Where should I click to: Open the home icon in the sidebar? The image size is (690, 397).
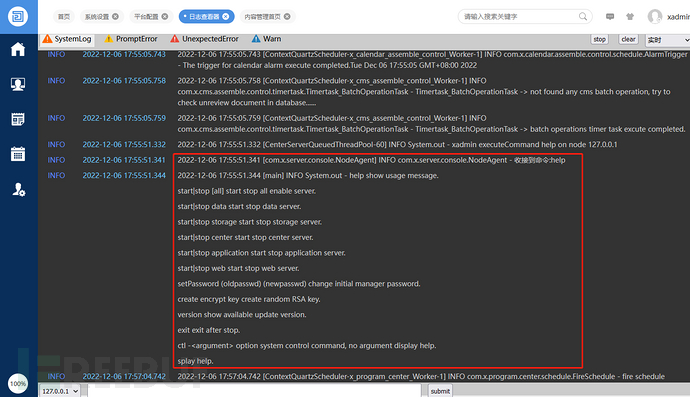18,49
